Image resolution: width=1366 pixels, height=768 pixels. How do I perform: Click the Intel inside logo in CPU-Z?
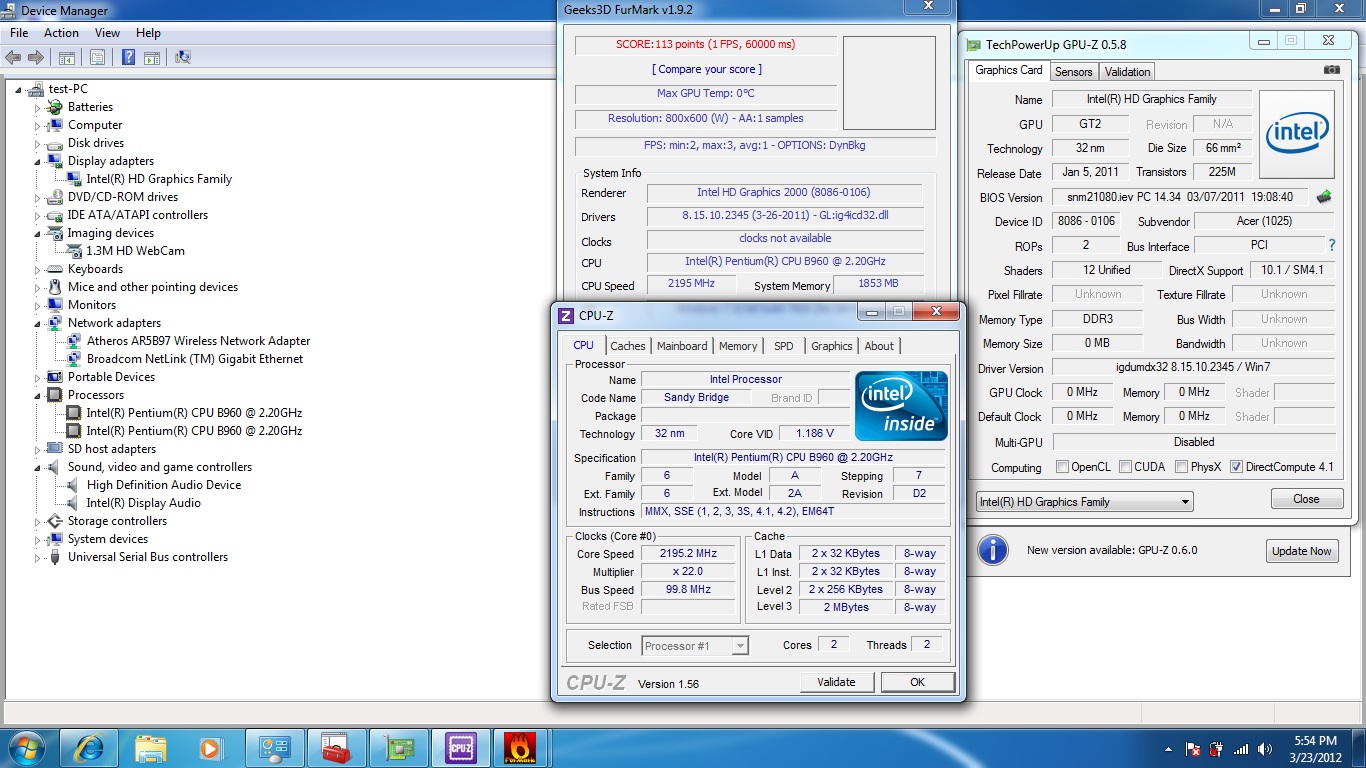point(901,406)
